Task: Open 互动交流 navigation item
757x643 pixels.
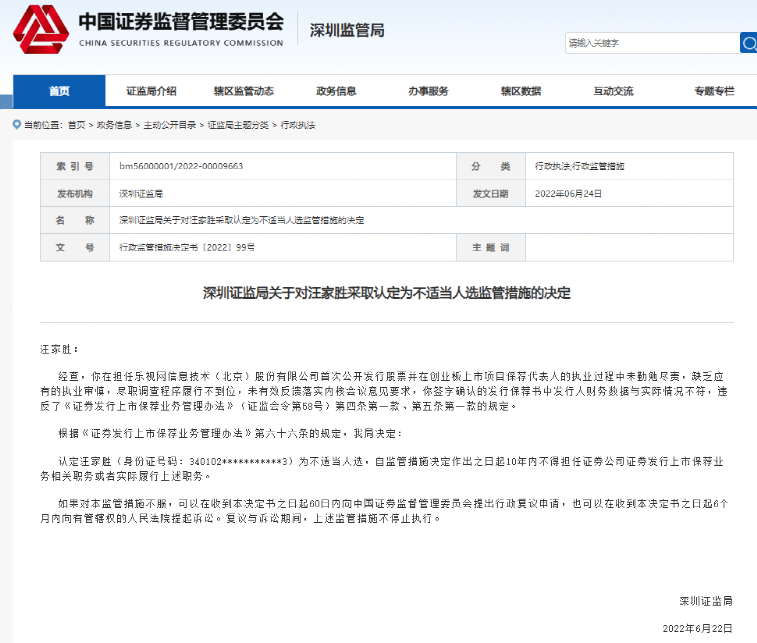Action: [x=612, y=91]
